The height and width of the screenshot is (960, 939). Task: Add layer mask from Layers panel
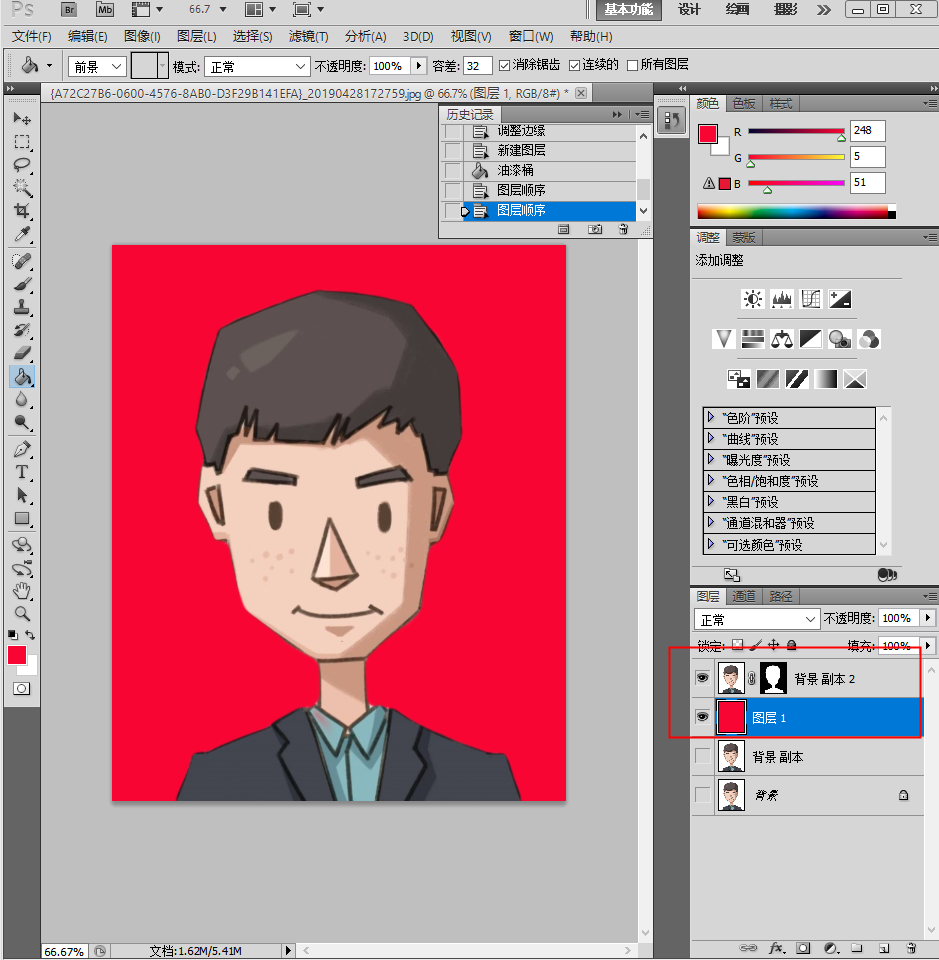click(x=803, y=948)
